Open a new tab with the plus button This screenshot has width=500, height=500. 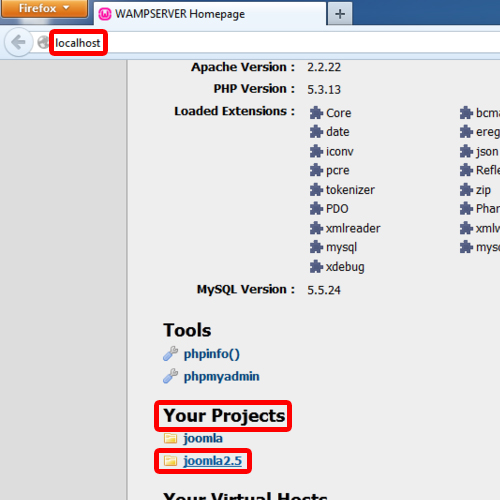[340, 14]
